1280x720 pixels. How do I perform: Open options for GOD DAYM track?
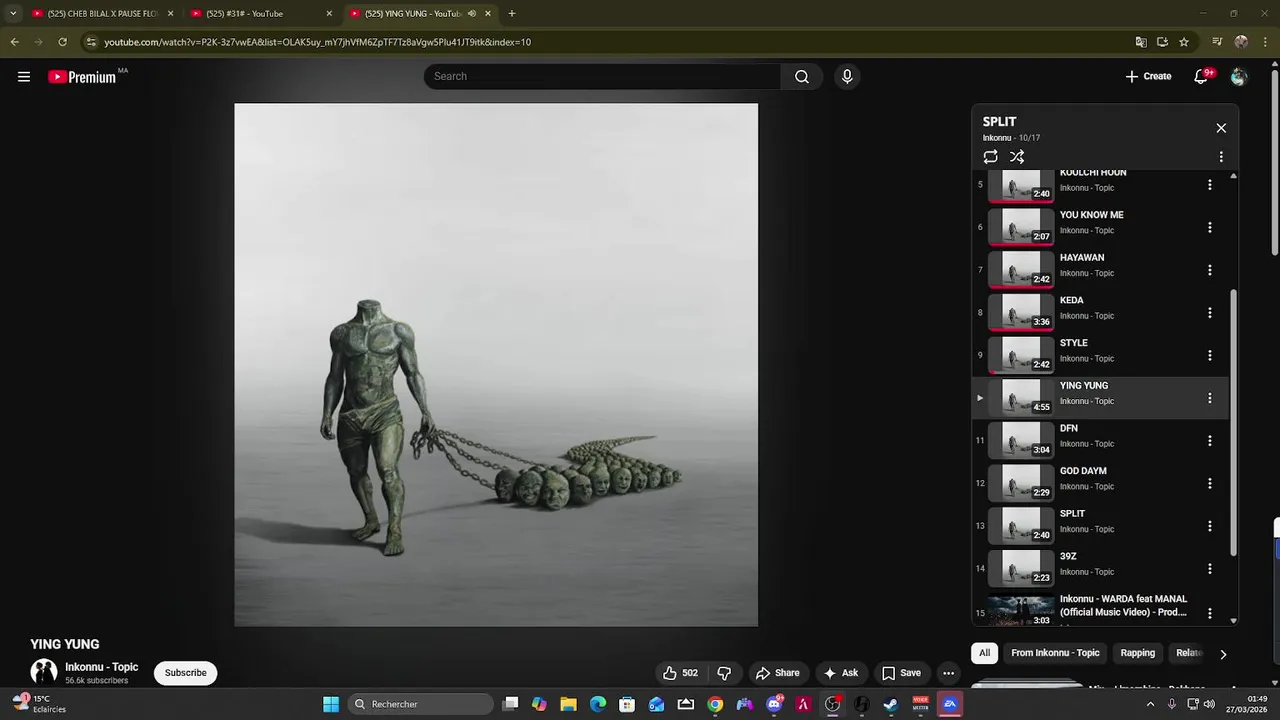[1209, 484]
